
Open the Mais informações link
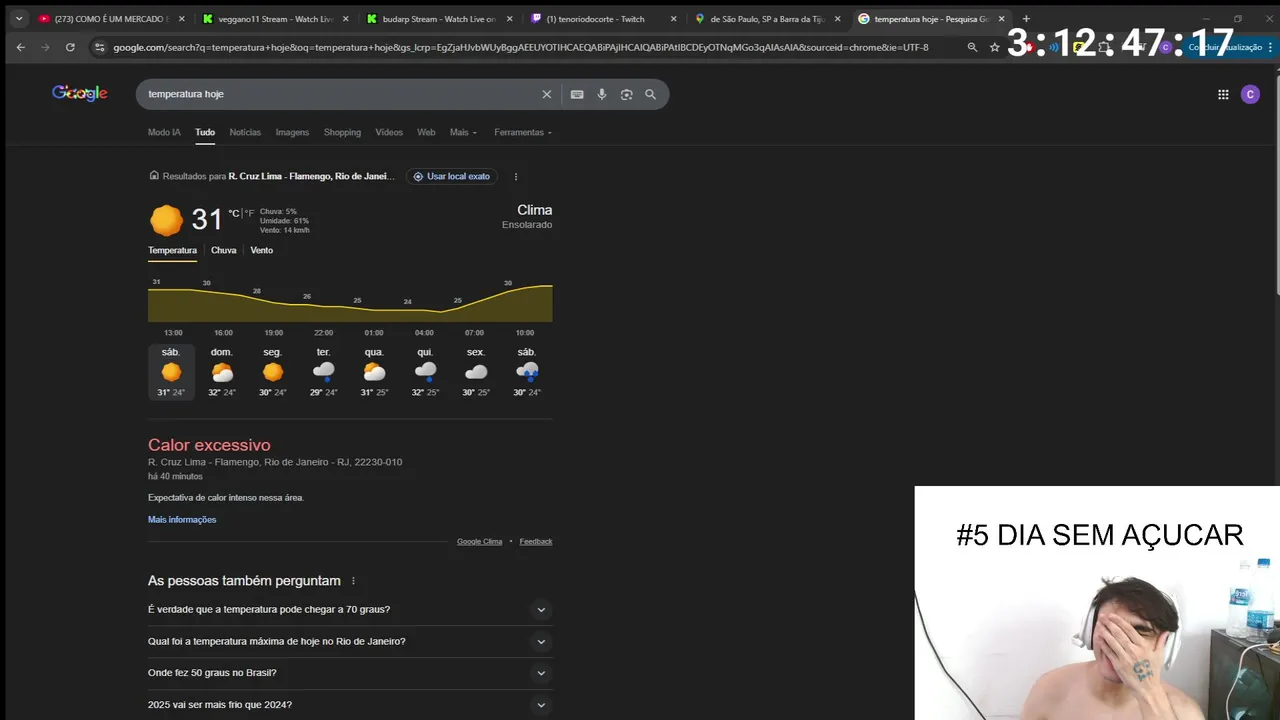tap(182, 520)
